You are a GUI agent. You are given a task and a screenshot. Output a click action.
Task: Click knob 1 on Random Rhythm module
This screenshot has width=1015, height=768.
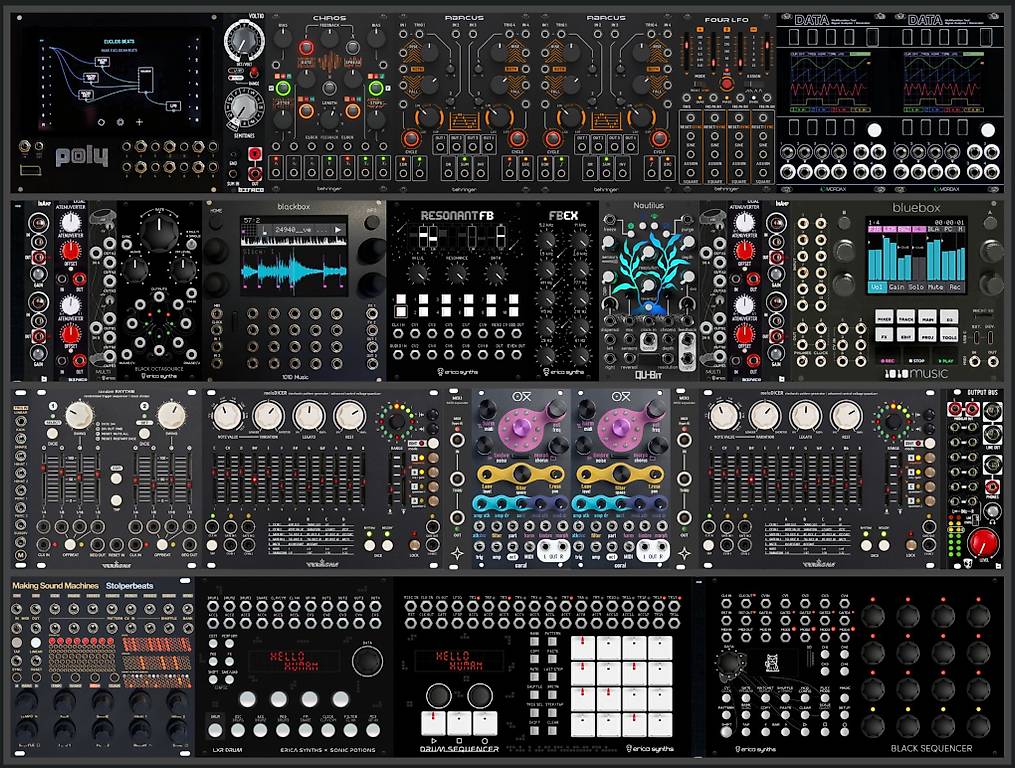(78, 416)
